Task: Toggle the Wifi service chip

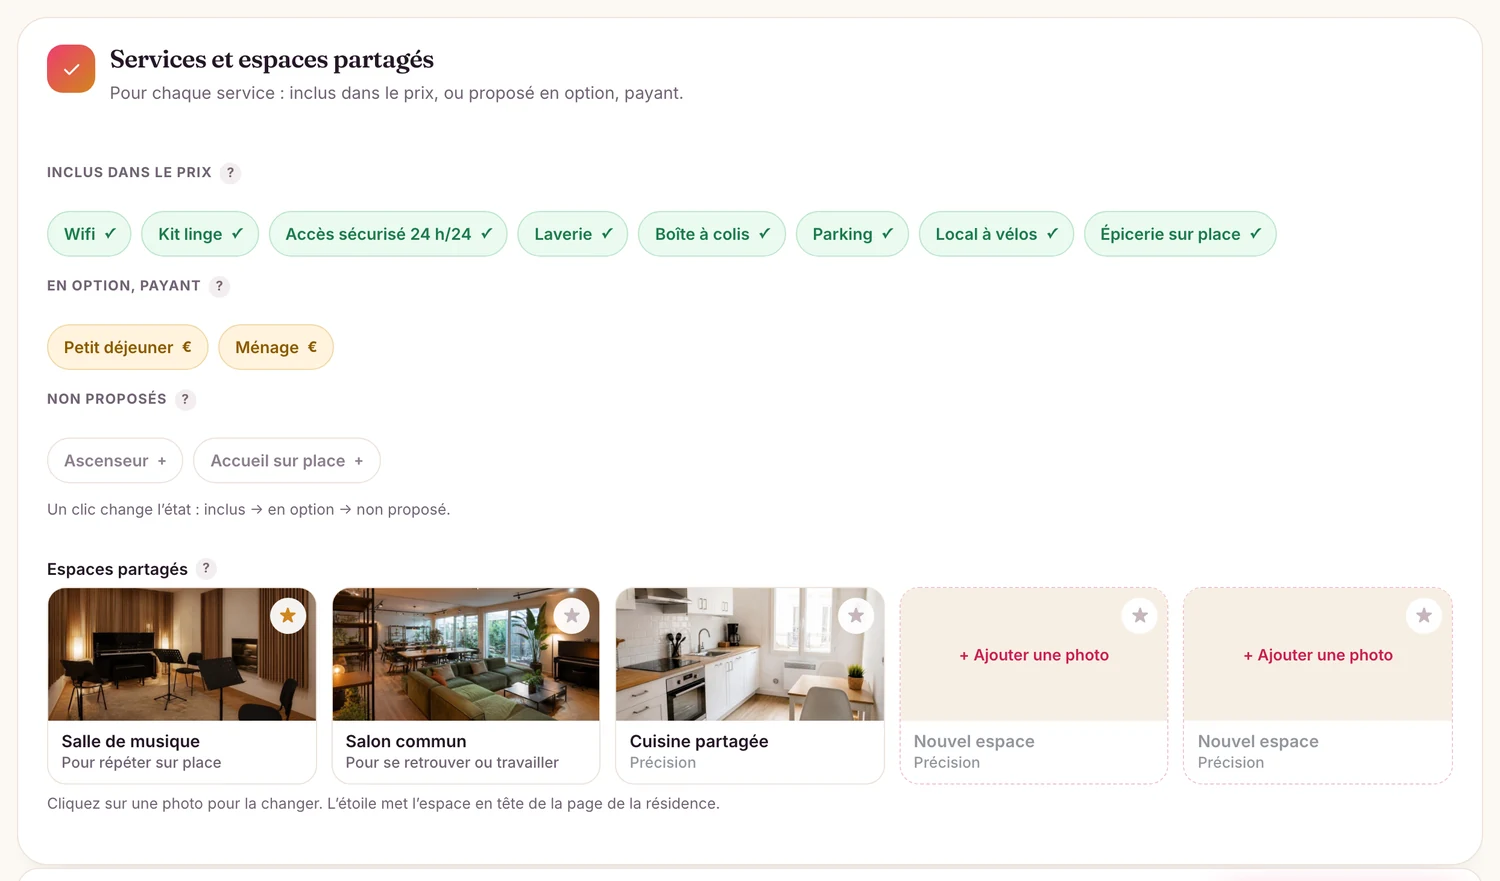Action: pyautogui.click(x=89, y=234)
